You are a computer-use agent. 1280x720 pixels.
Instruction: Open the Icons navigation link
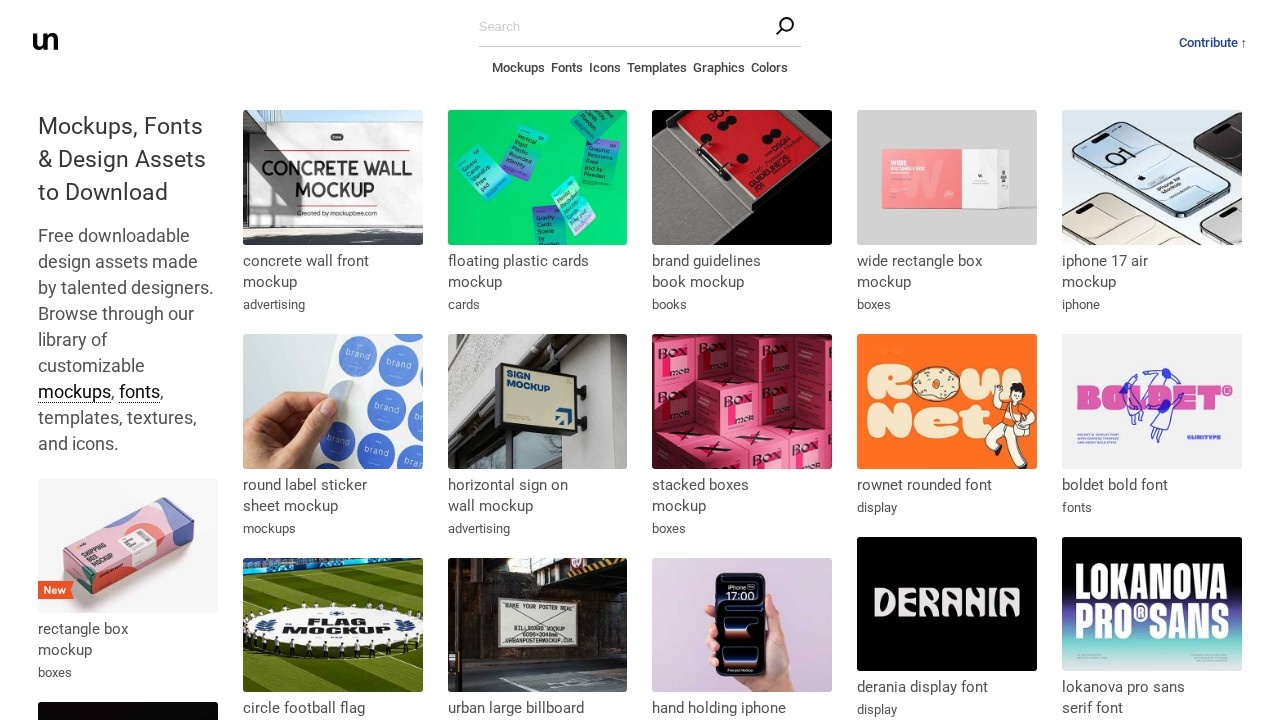[604, 68]
